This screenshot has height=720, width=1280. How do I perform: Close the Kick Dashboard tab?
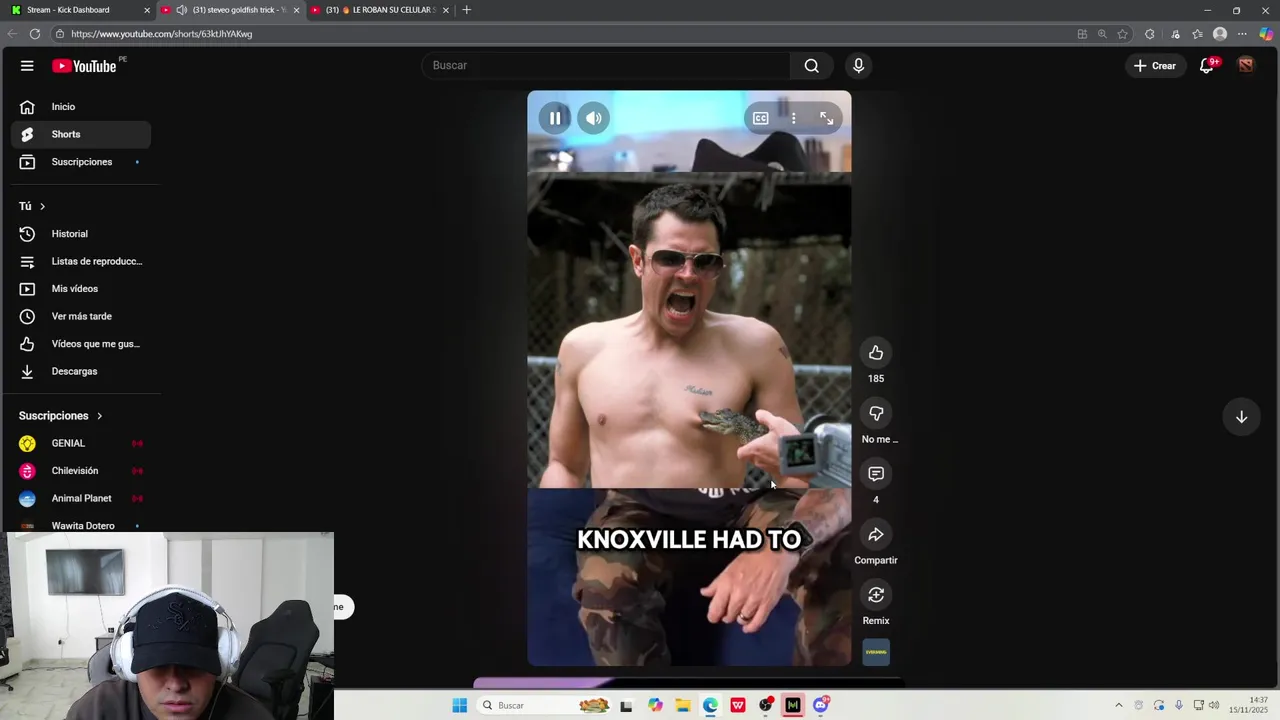[147, 10]
